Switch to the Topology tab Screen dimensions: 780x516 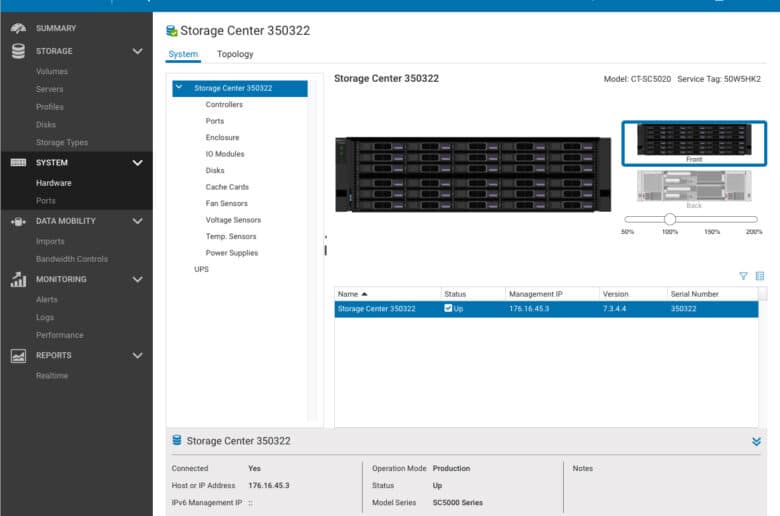coord(235,54)
